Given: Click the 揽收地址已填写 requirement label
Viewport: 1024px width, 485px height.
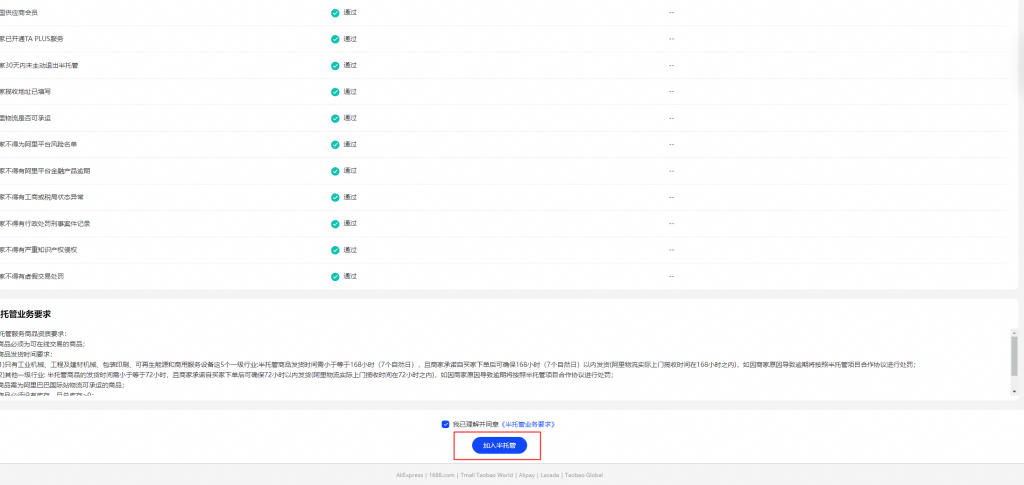Looking at the screenshot, I should click(25, 92).
